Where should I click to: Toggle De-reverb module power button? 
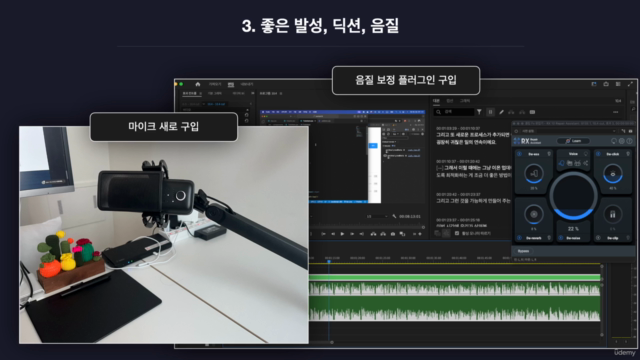pyautogui.click(x=520, y=238)
